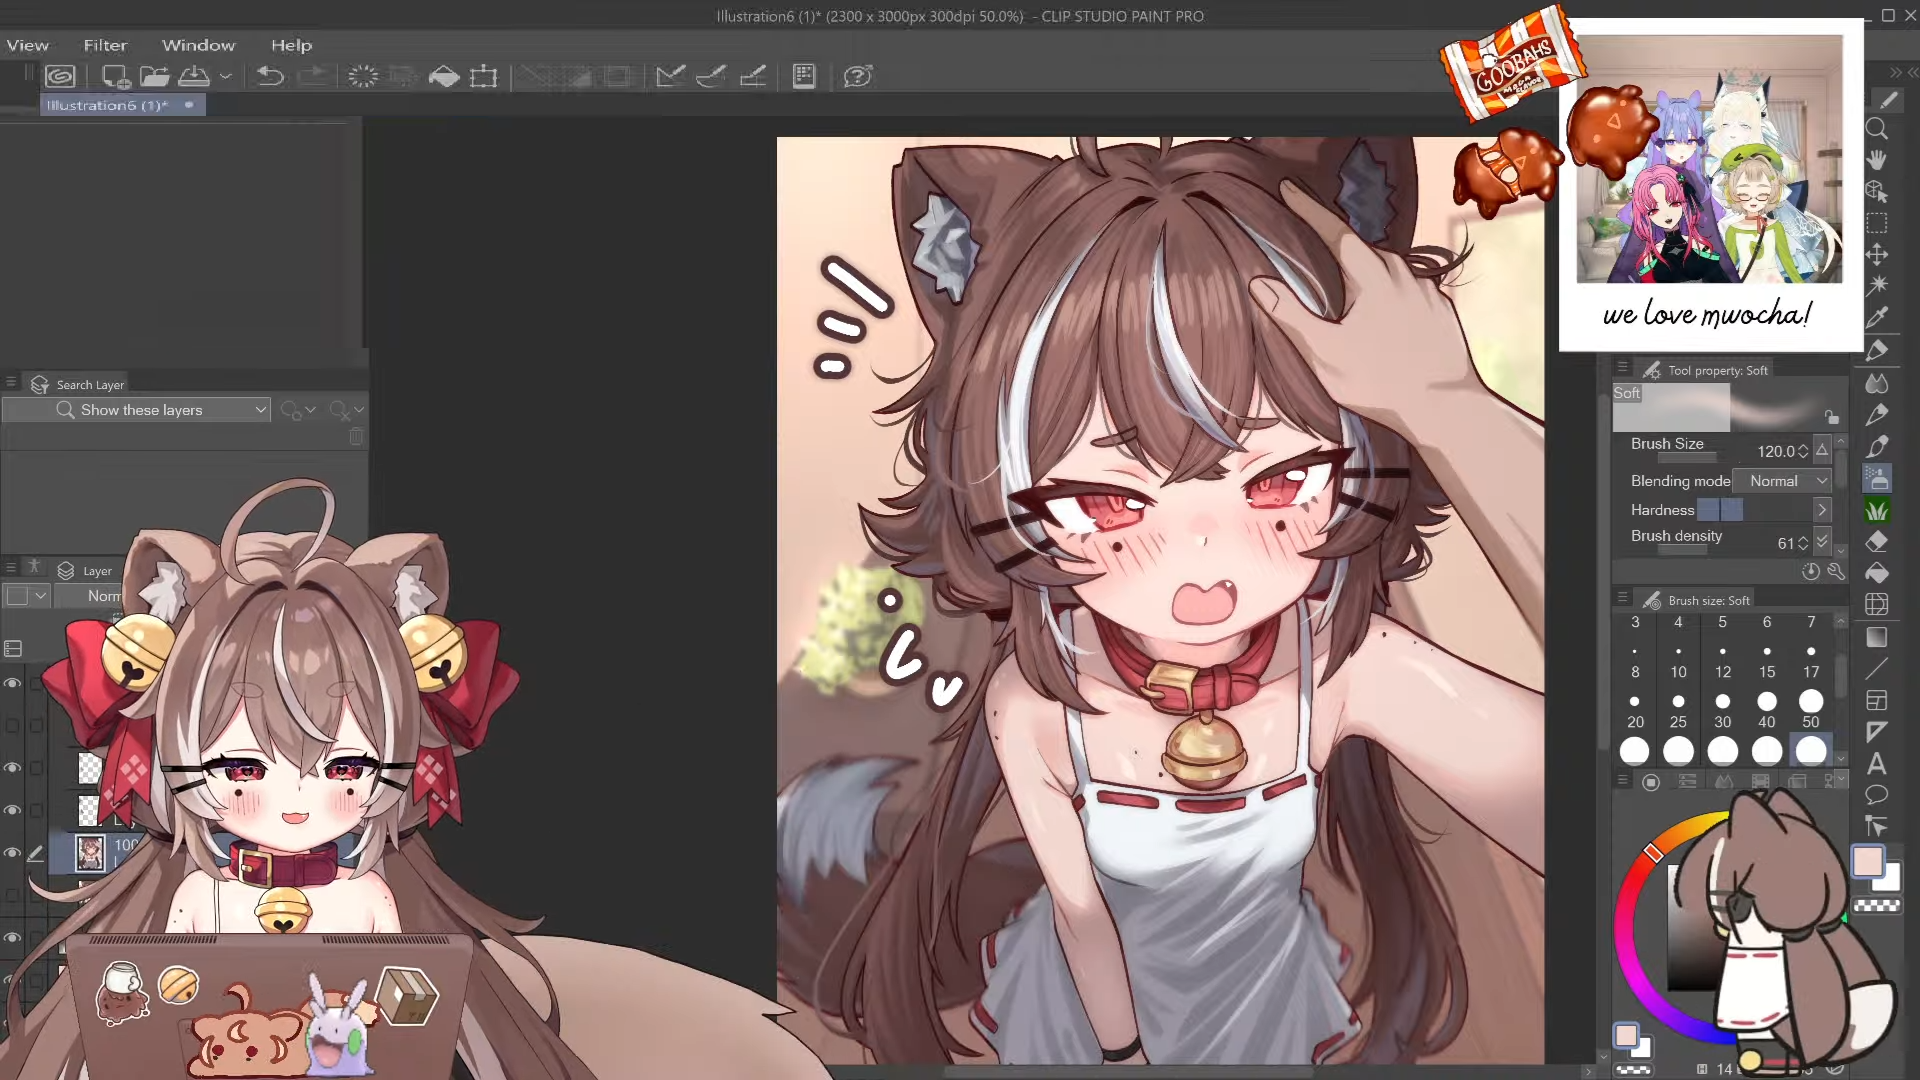Open the CLIP STUDIO launcher icon
1920x1080 pixels.
[60, 76]
